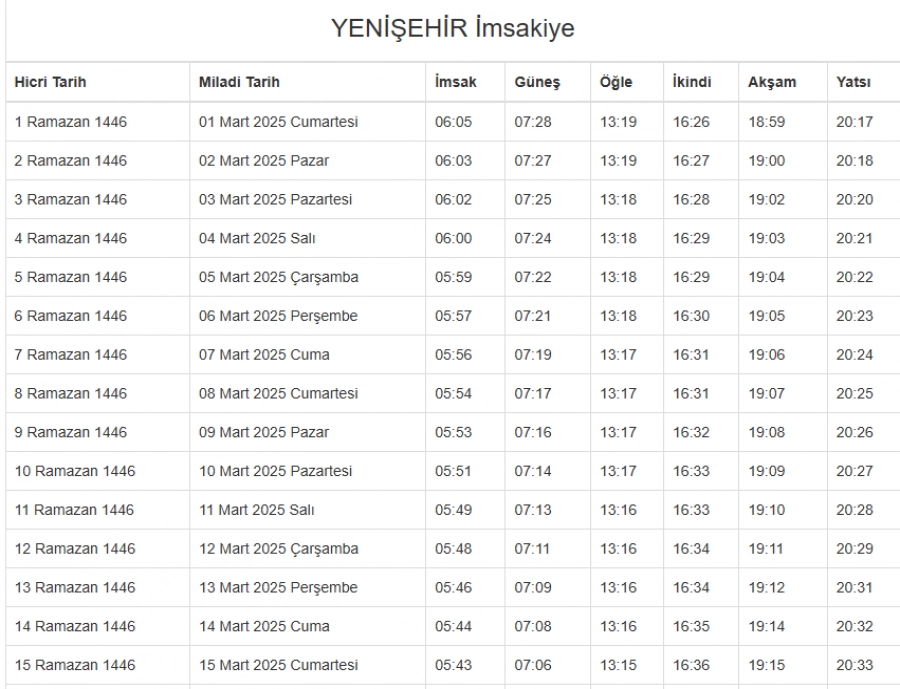Select the 15 Ramazan 1446 cell
Viewport: 900px width, 689px height.
[x=75, y=665]
